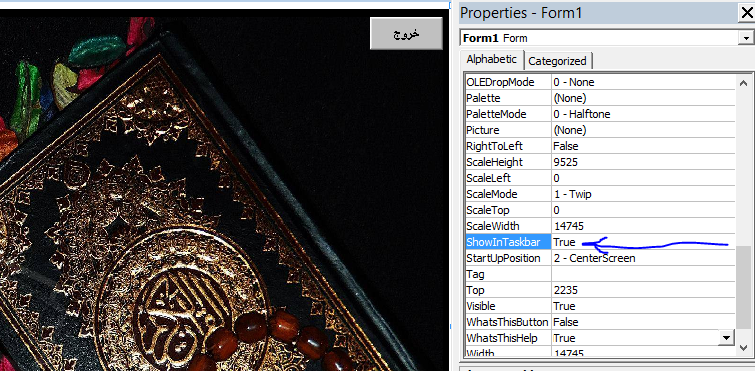
Task: Click the خروج exit button on the form
Action: (406, 34)
